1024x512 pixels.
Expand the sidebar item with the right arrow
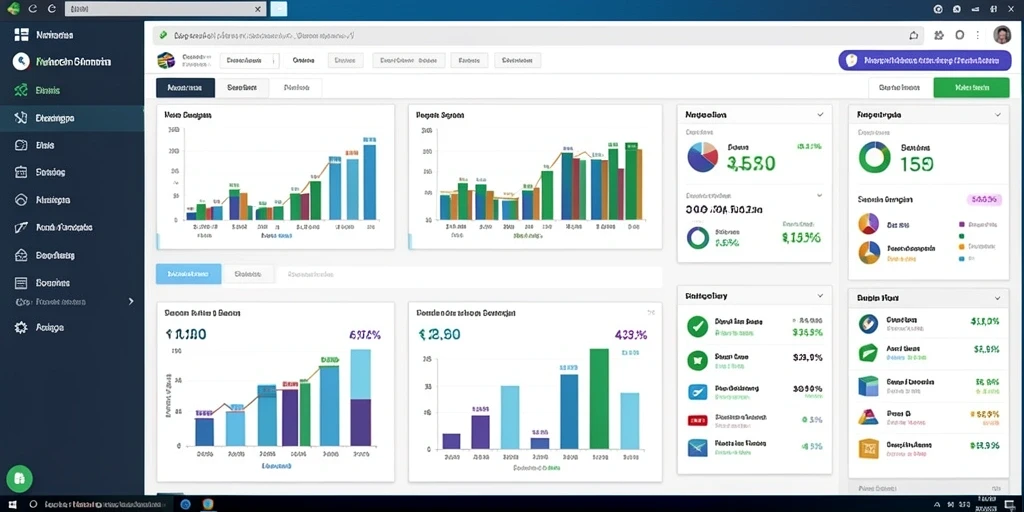(x=131, y=301)
